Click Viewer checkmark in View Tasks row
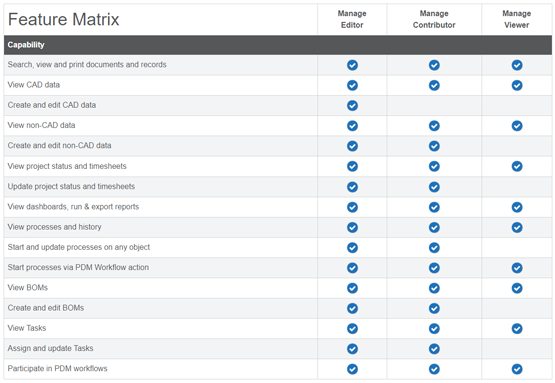 517,328
